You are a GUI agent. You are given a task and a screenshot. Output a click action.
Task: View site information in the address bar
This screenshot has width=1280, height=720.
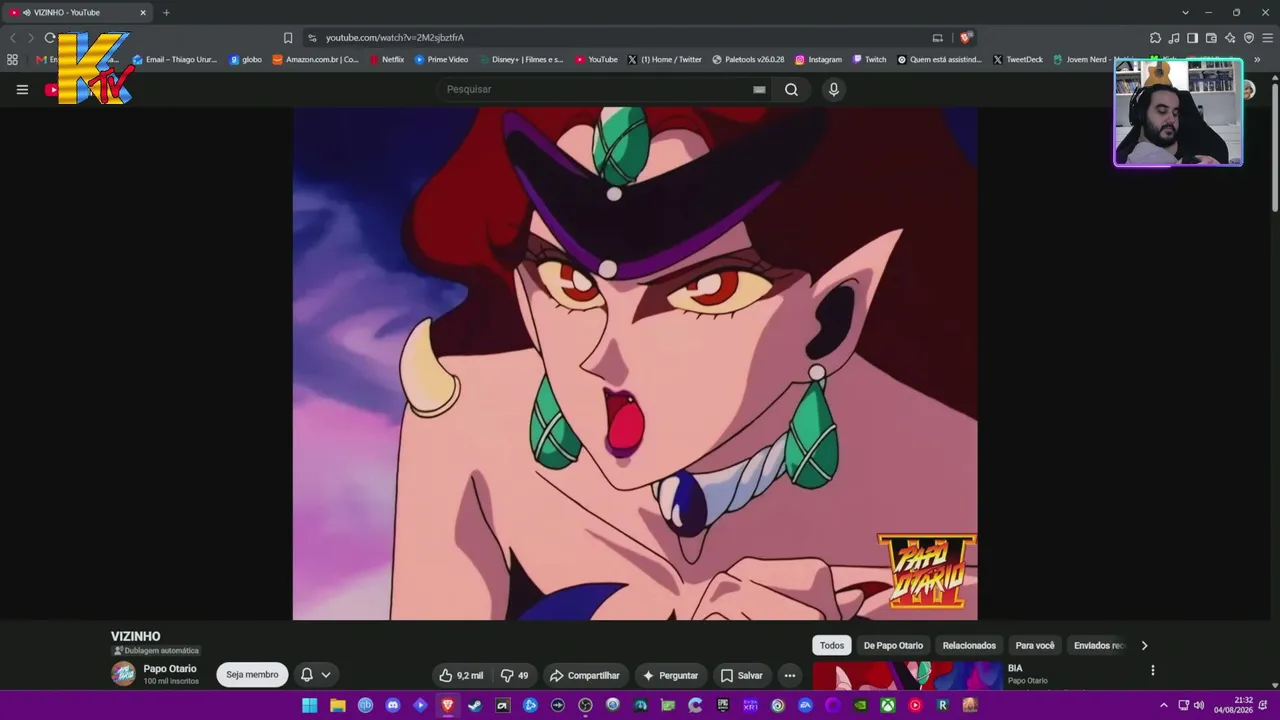pyautogui.click(x=312, y=38)
